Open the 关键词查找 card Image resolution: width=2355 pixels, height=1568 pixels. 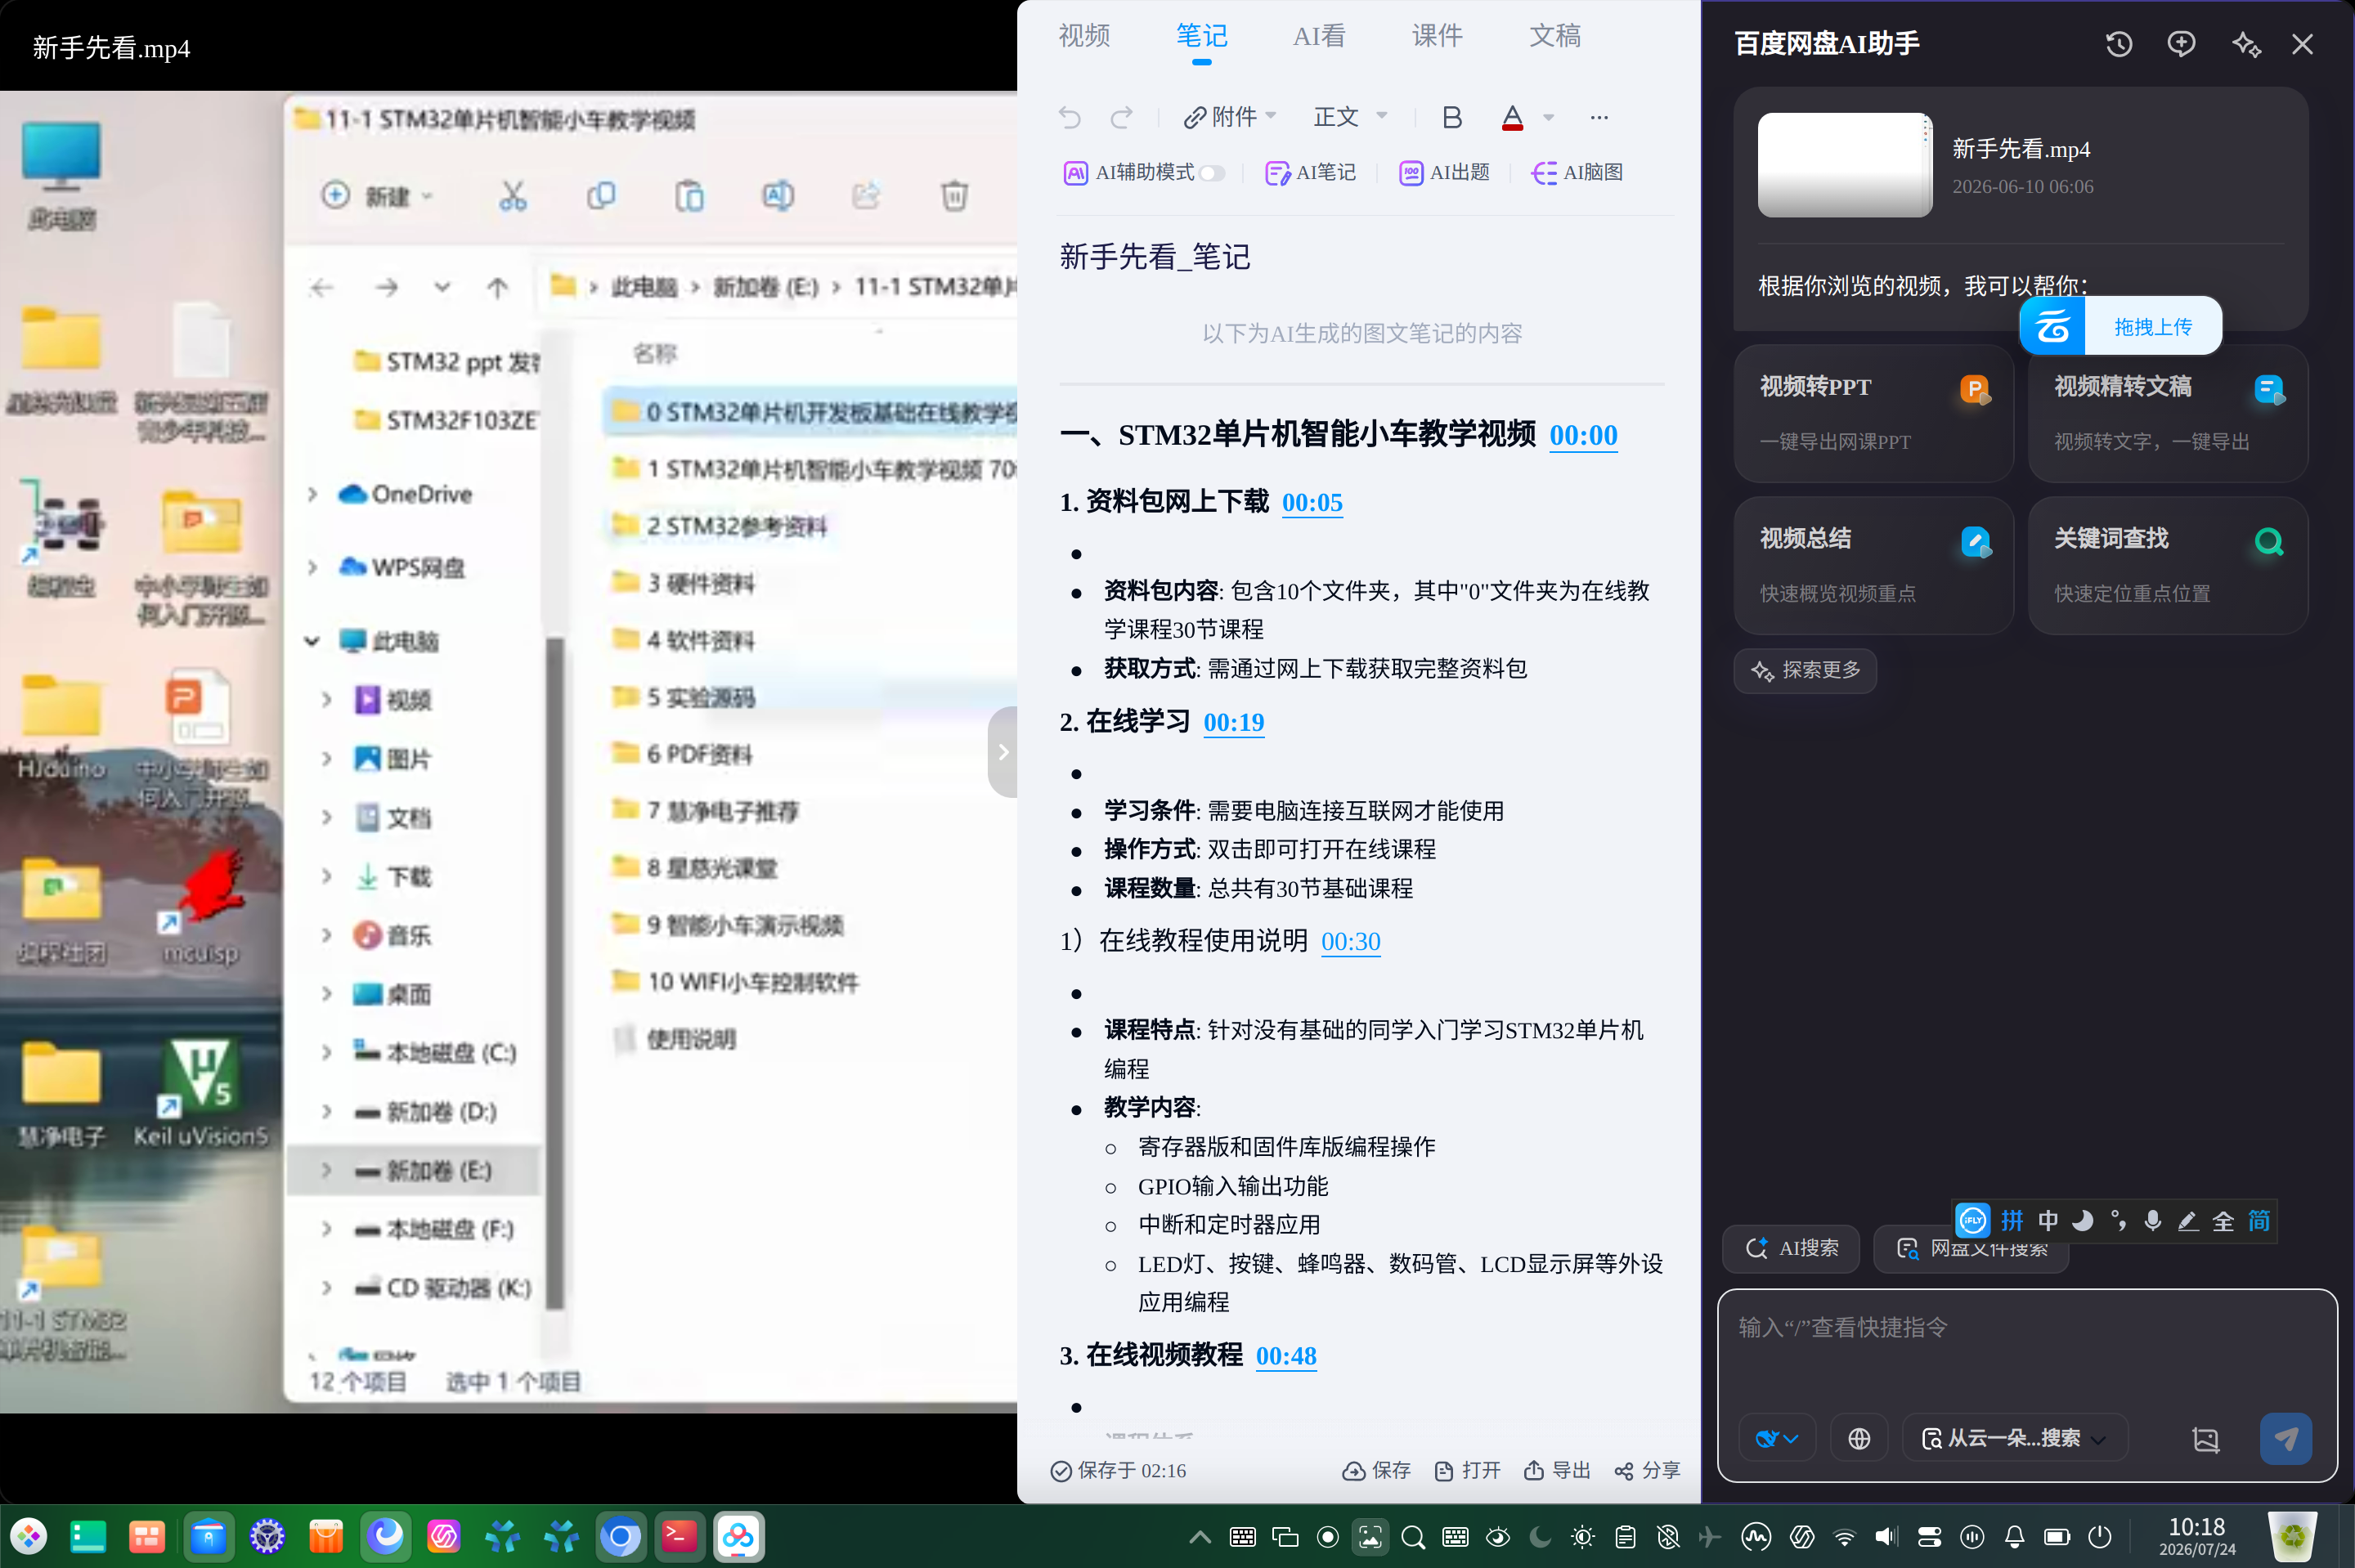(2168, 565)
